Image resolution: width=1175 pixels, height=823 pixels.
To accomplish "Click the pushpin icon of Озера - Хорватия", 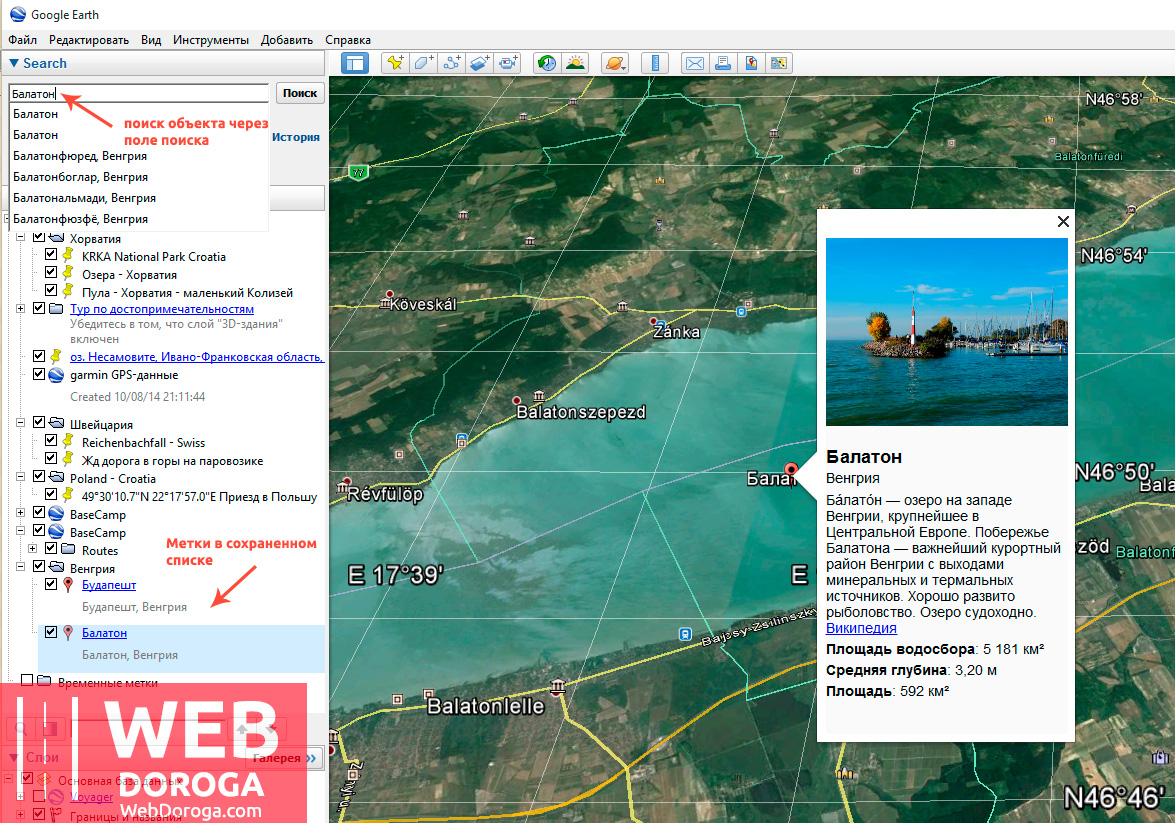I will tap(68, 273).
